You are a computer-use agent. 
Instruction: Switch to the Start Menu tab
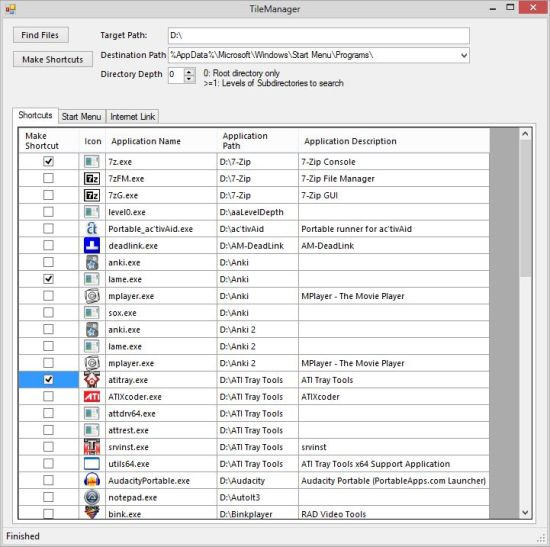click(81, 116)
